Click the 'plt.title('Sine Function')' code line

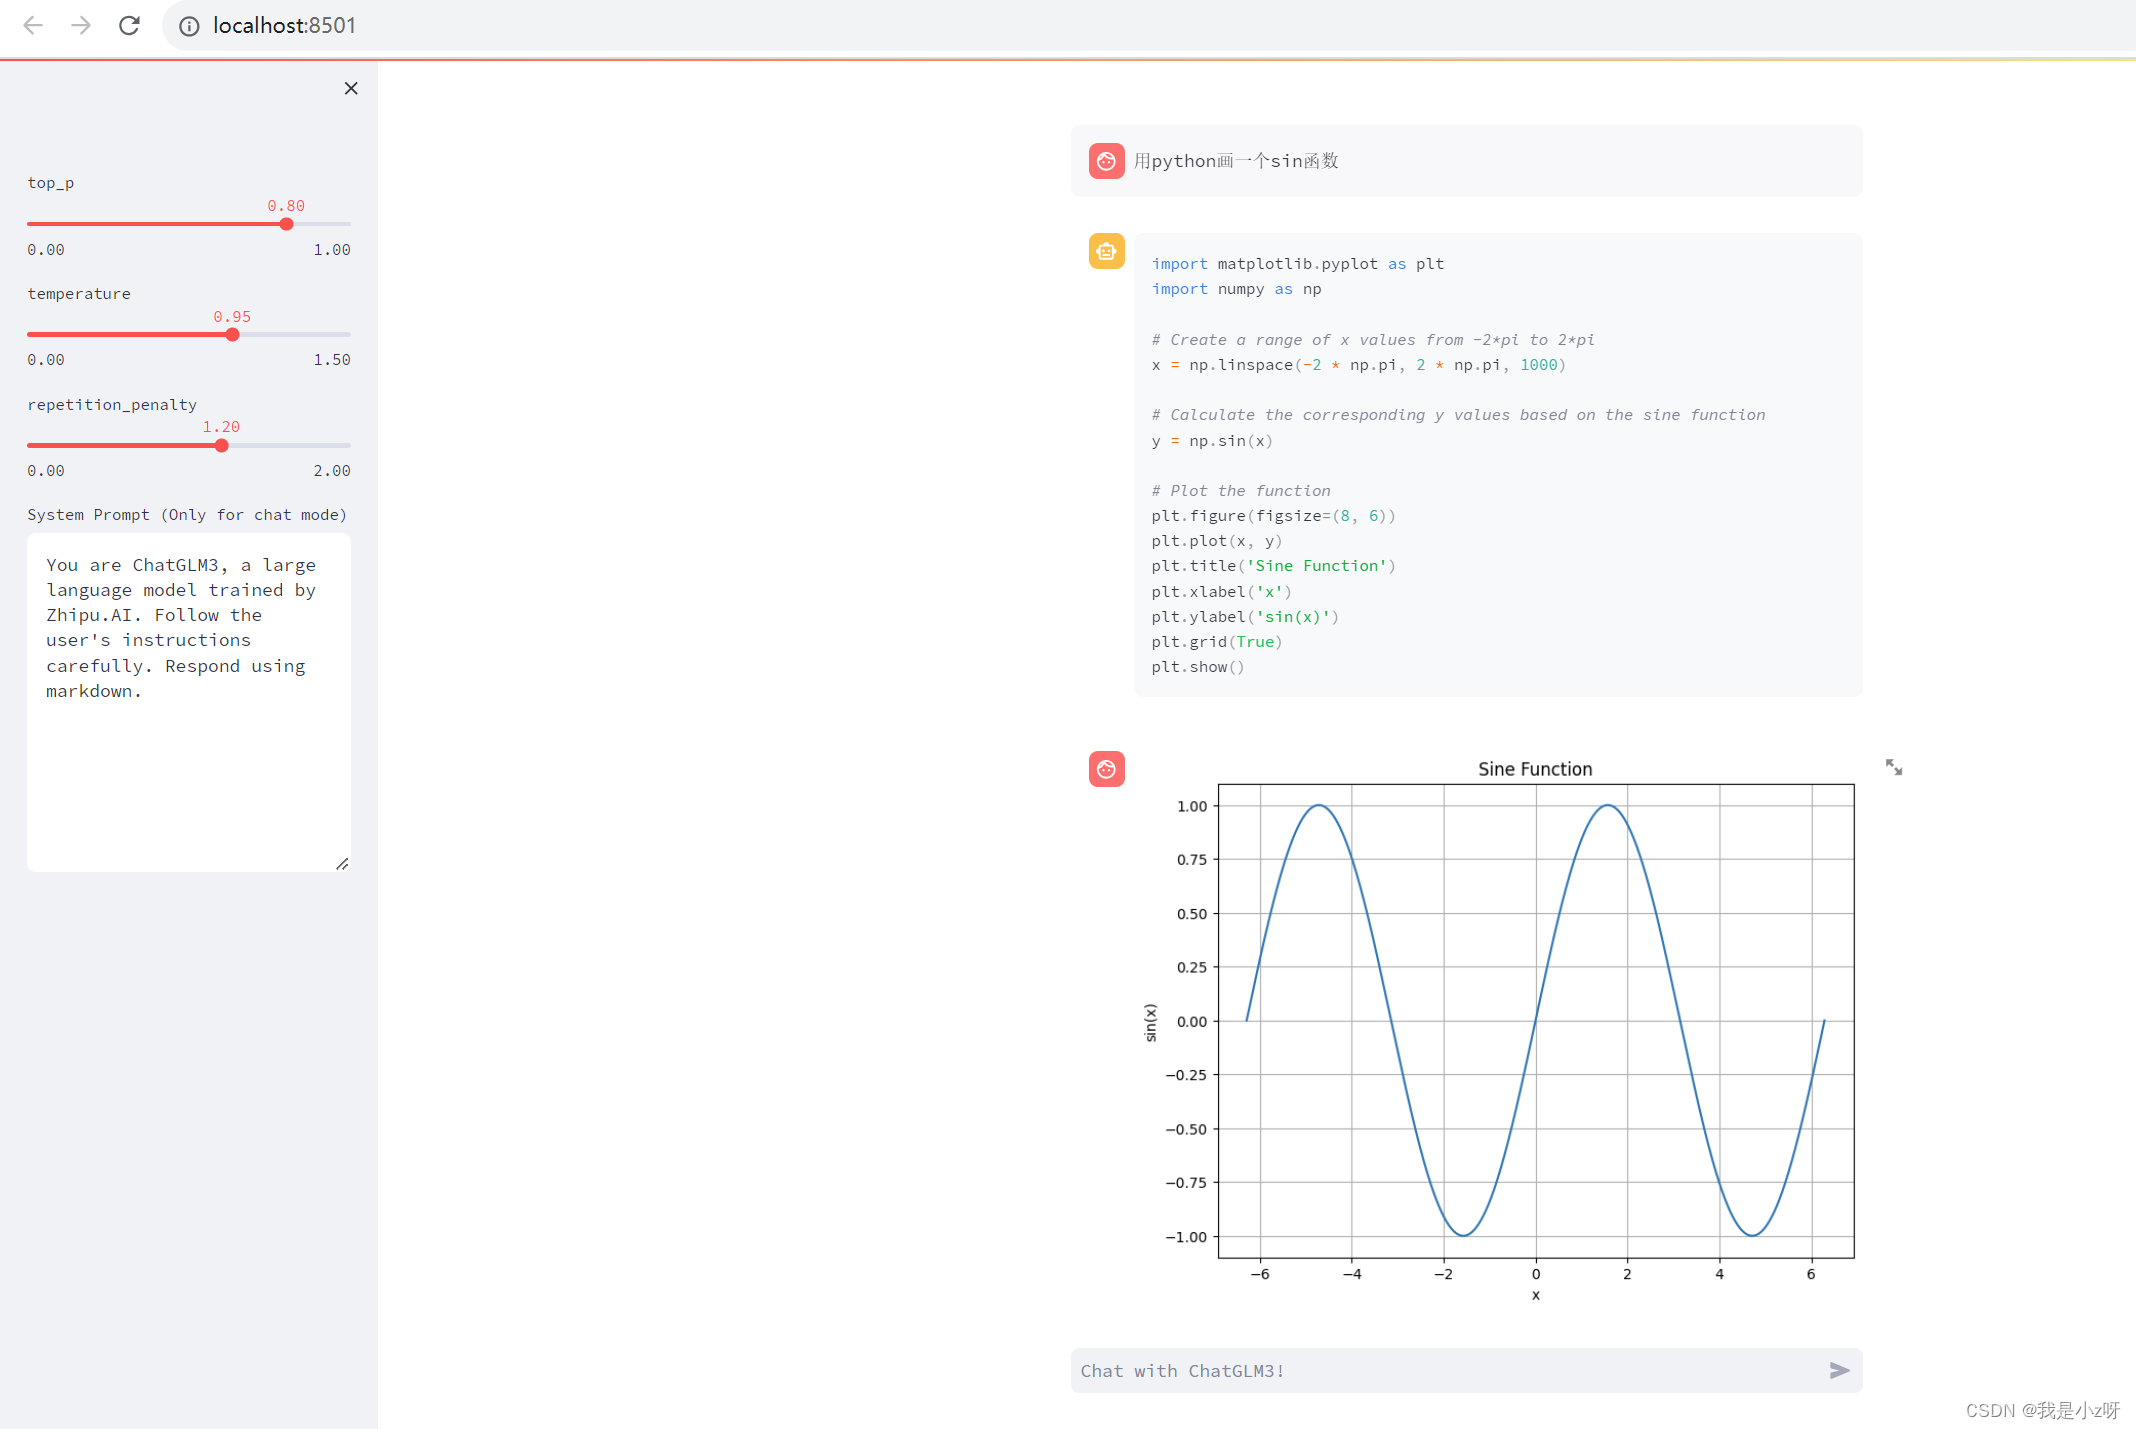tap(1273, 566)
